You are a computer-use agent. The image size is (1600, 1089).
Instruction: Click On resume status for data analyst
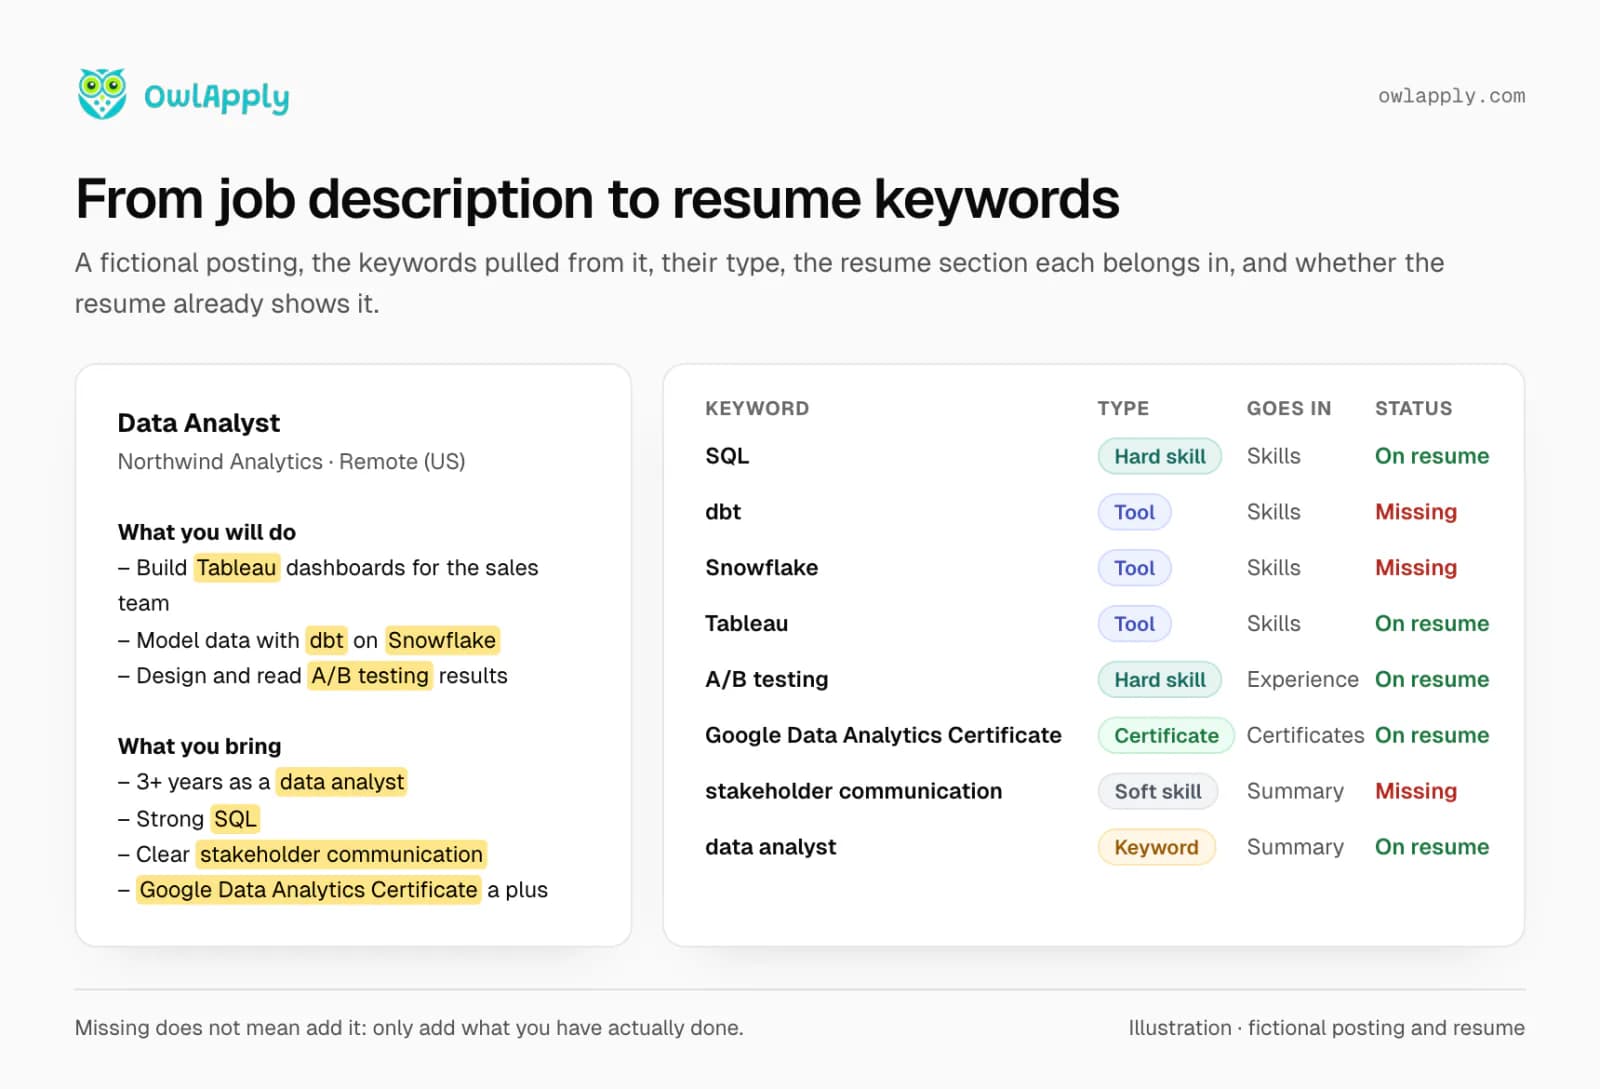(x=1432, y=848)
